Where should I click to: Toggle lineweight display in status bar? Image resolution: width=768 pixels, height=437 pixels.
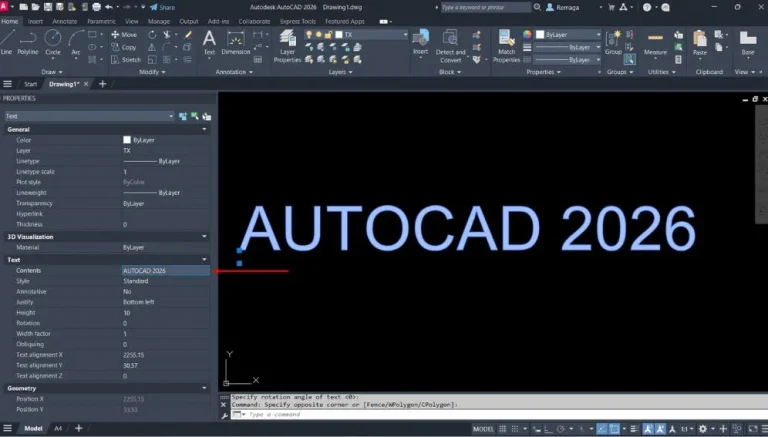coord(634,429)
